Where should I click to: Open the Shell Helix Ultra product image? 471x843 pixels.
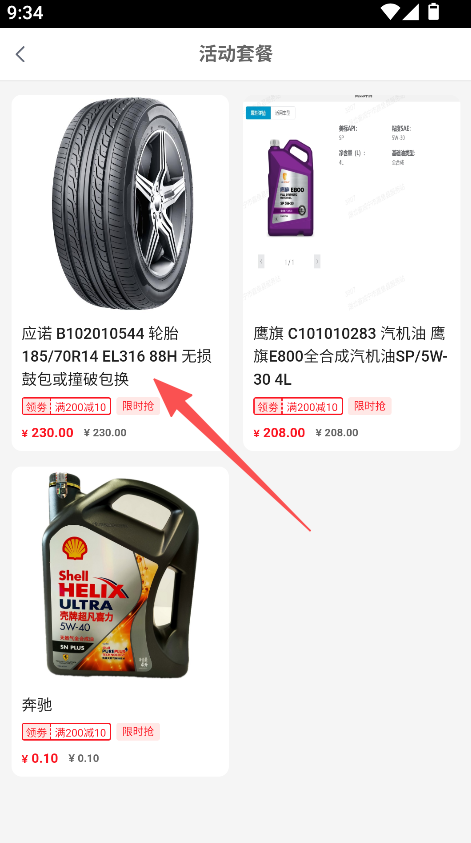pos(120,576)
